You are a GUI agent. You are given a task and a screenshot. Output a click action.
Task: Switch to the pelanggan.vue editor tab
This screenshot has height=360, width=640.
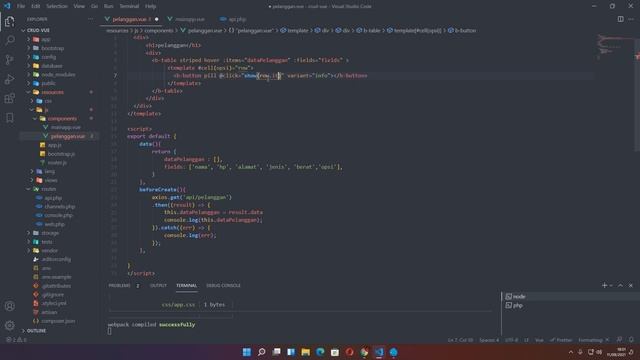[x=131, y=19]
